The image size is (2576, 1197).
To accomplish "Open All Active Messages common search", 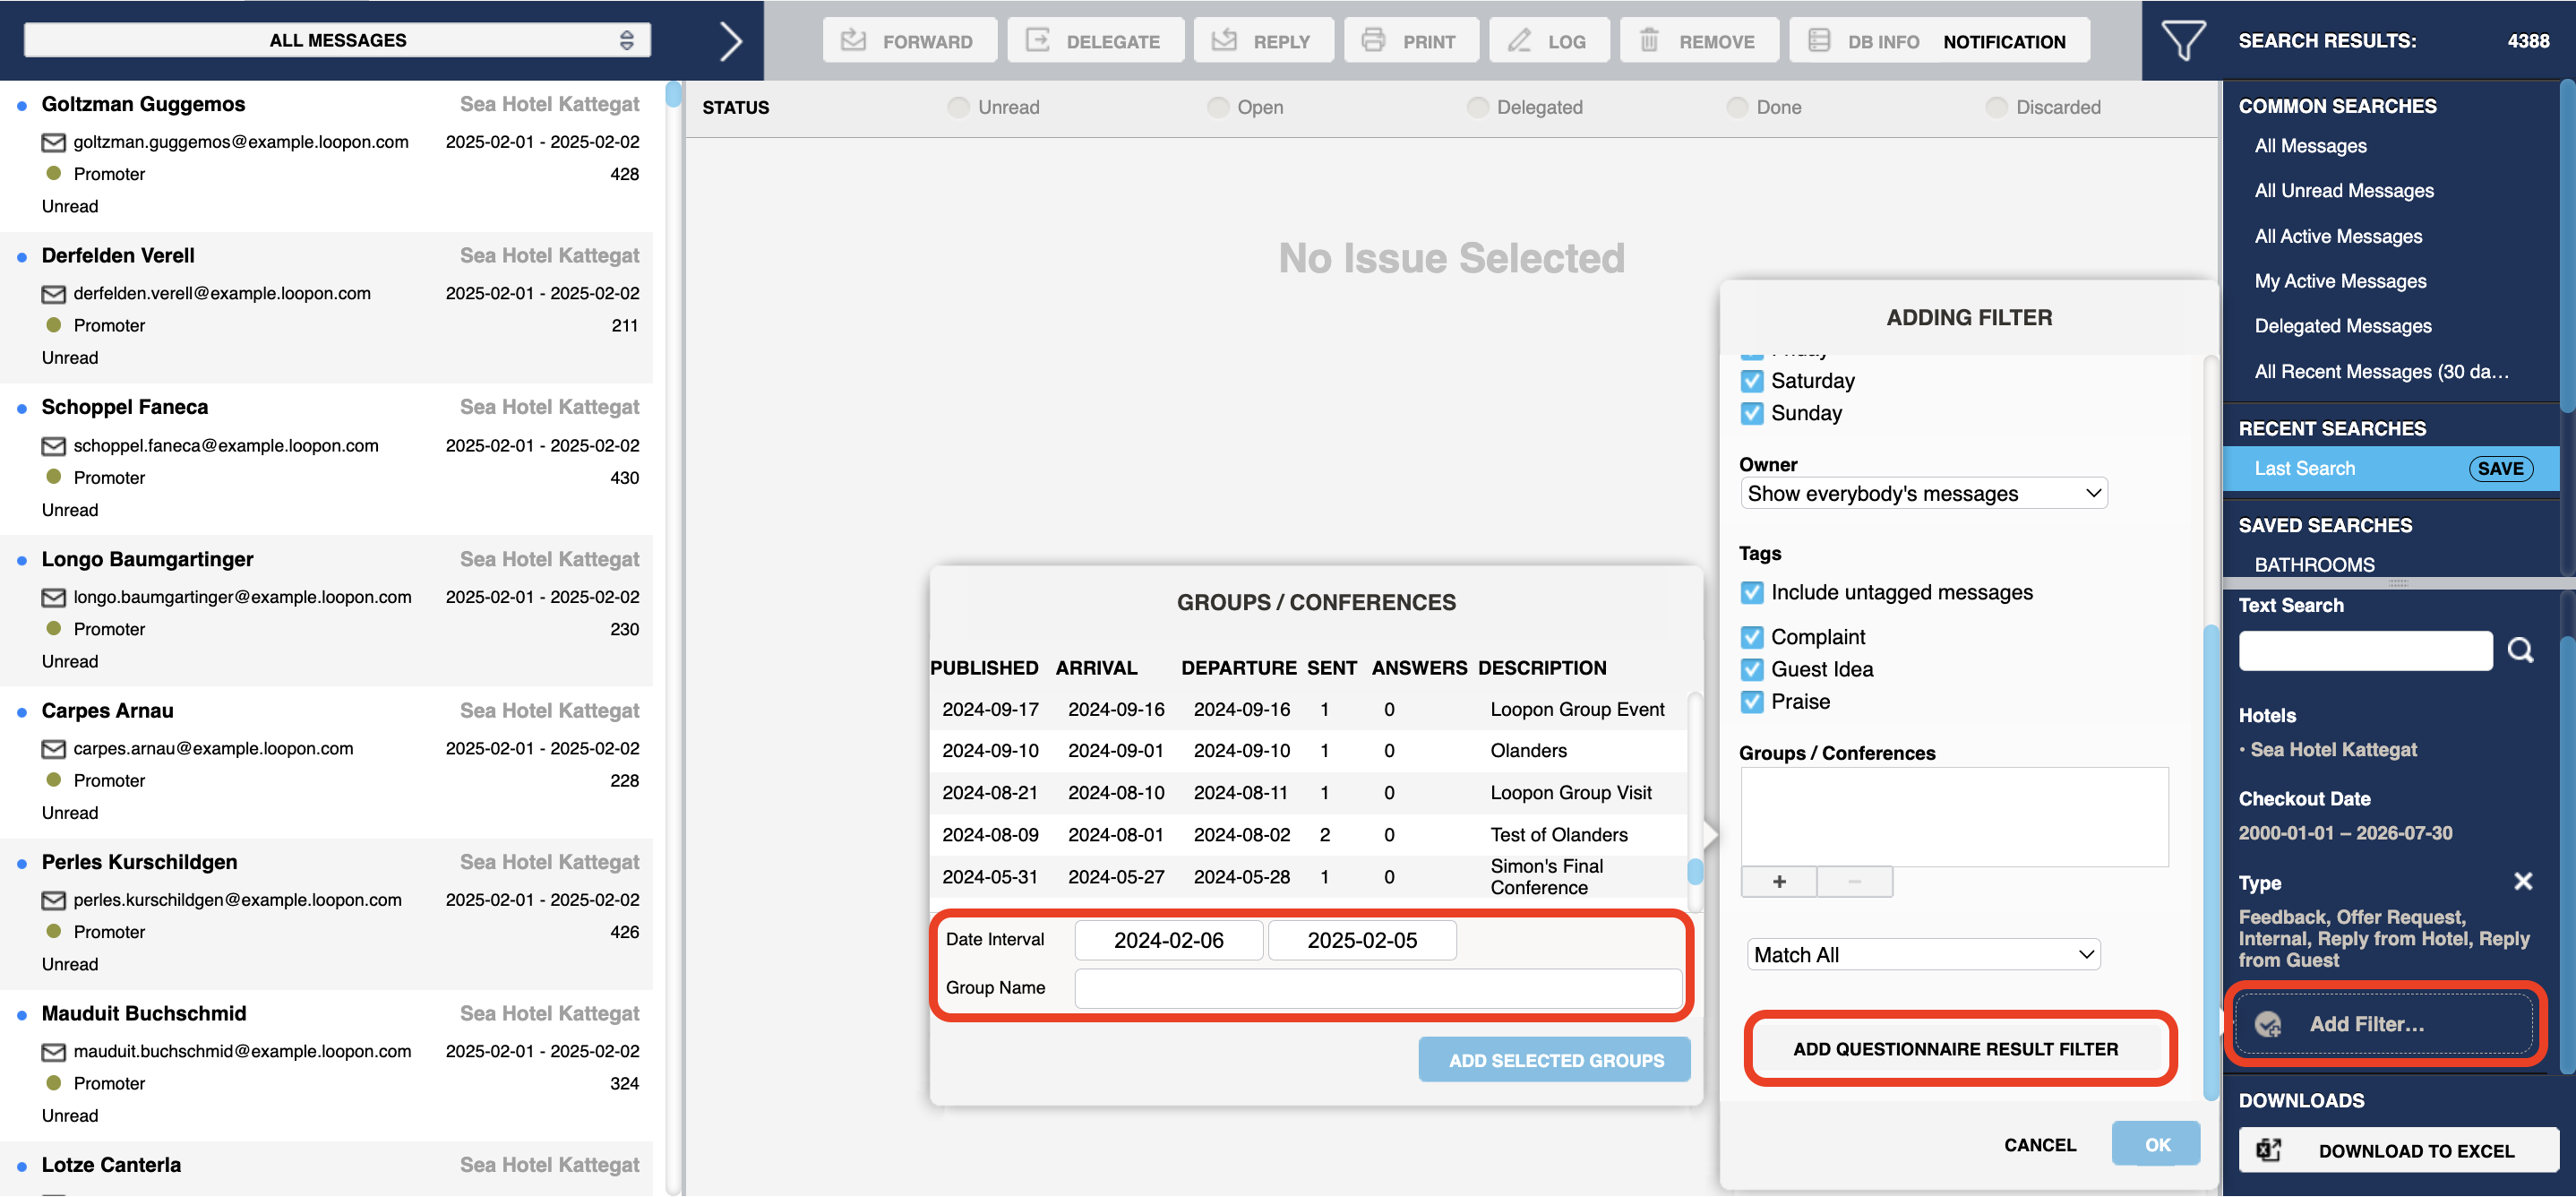I will tap(2337, 237).
